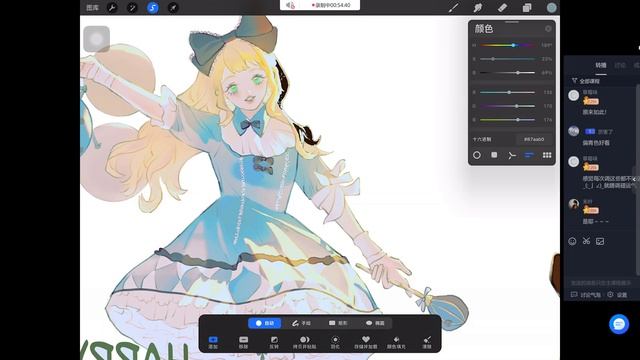The width and height of the screenshot is (640, 360).
Task: Open the 图库 gallery in Procreate
Action: [x=93, y=8]
